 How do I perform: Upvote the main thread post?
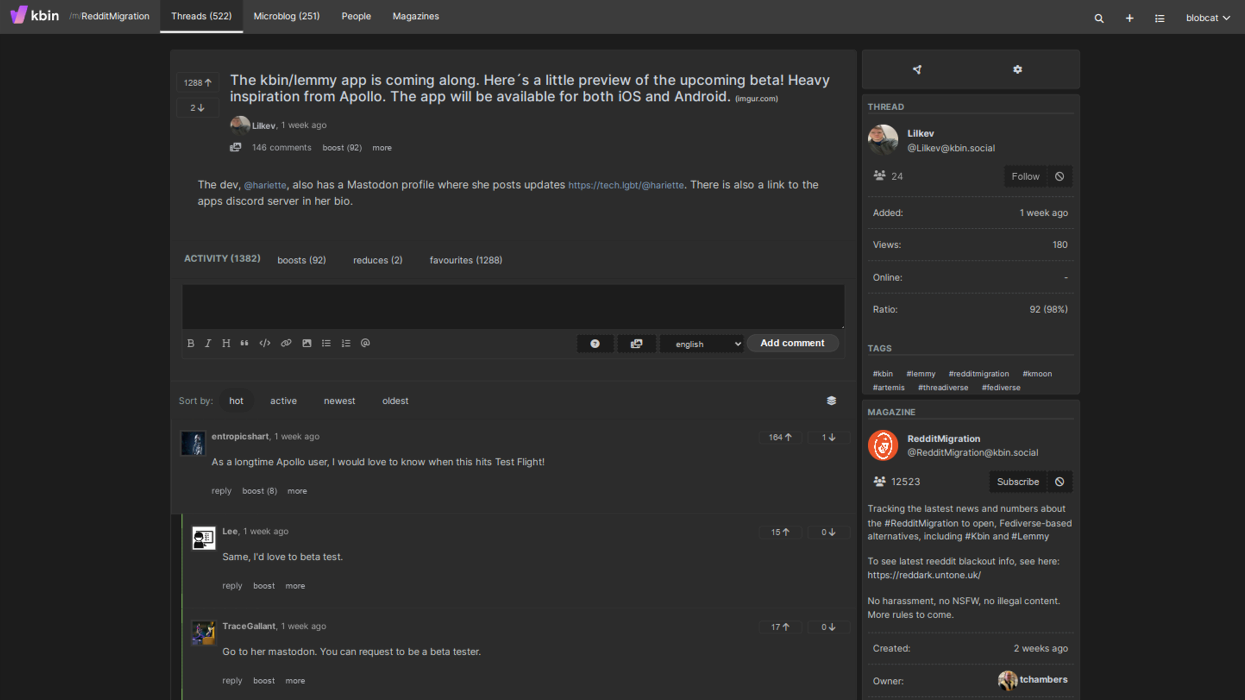click(x=198, y=83)
